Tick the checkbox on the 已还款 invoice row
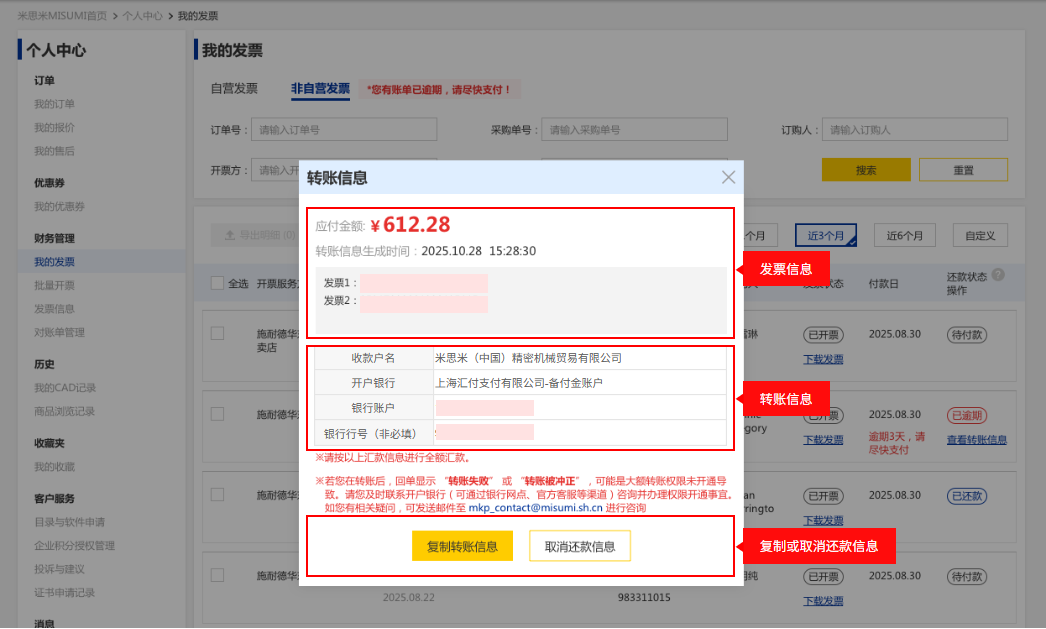 coord(217,496)
